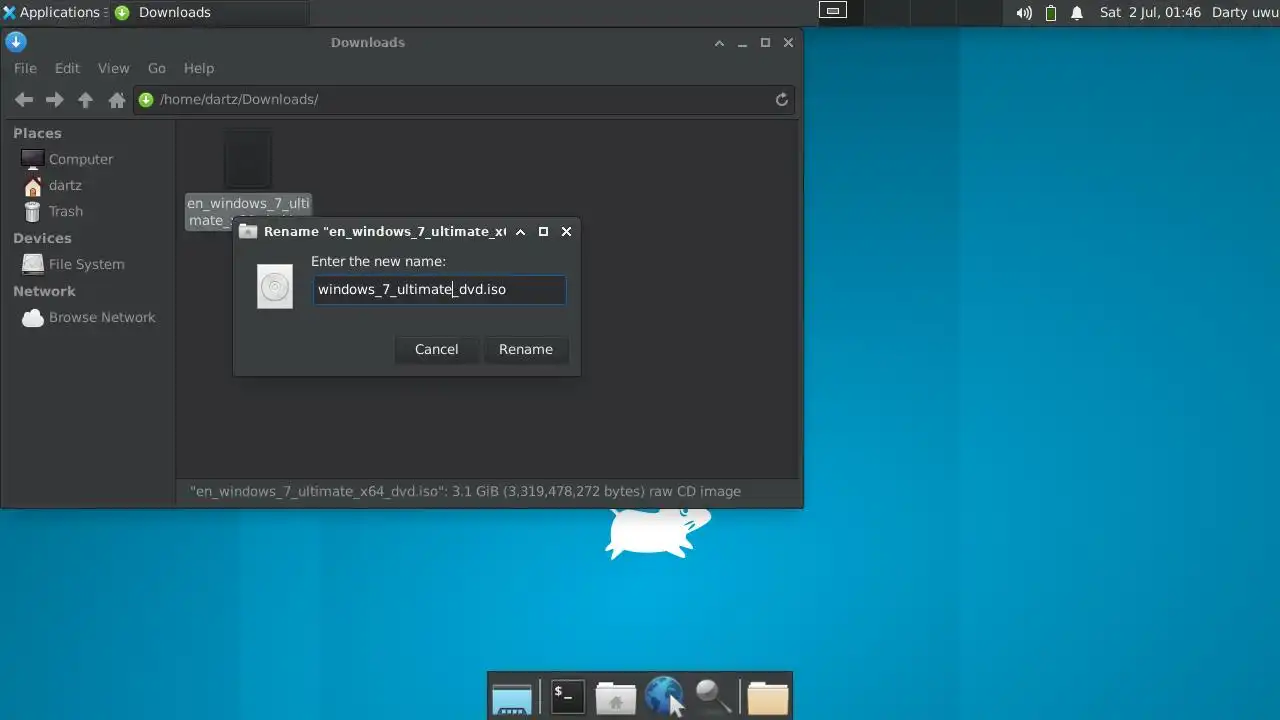Open the notifications bell in the panel
1280x720 pixels.
pyautogui.click(x=1077, y=13)
